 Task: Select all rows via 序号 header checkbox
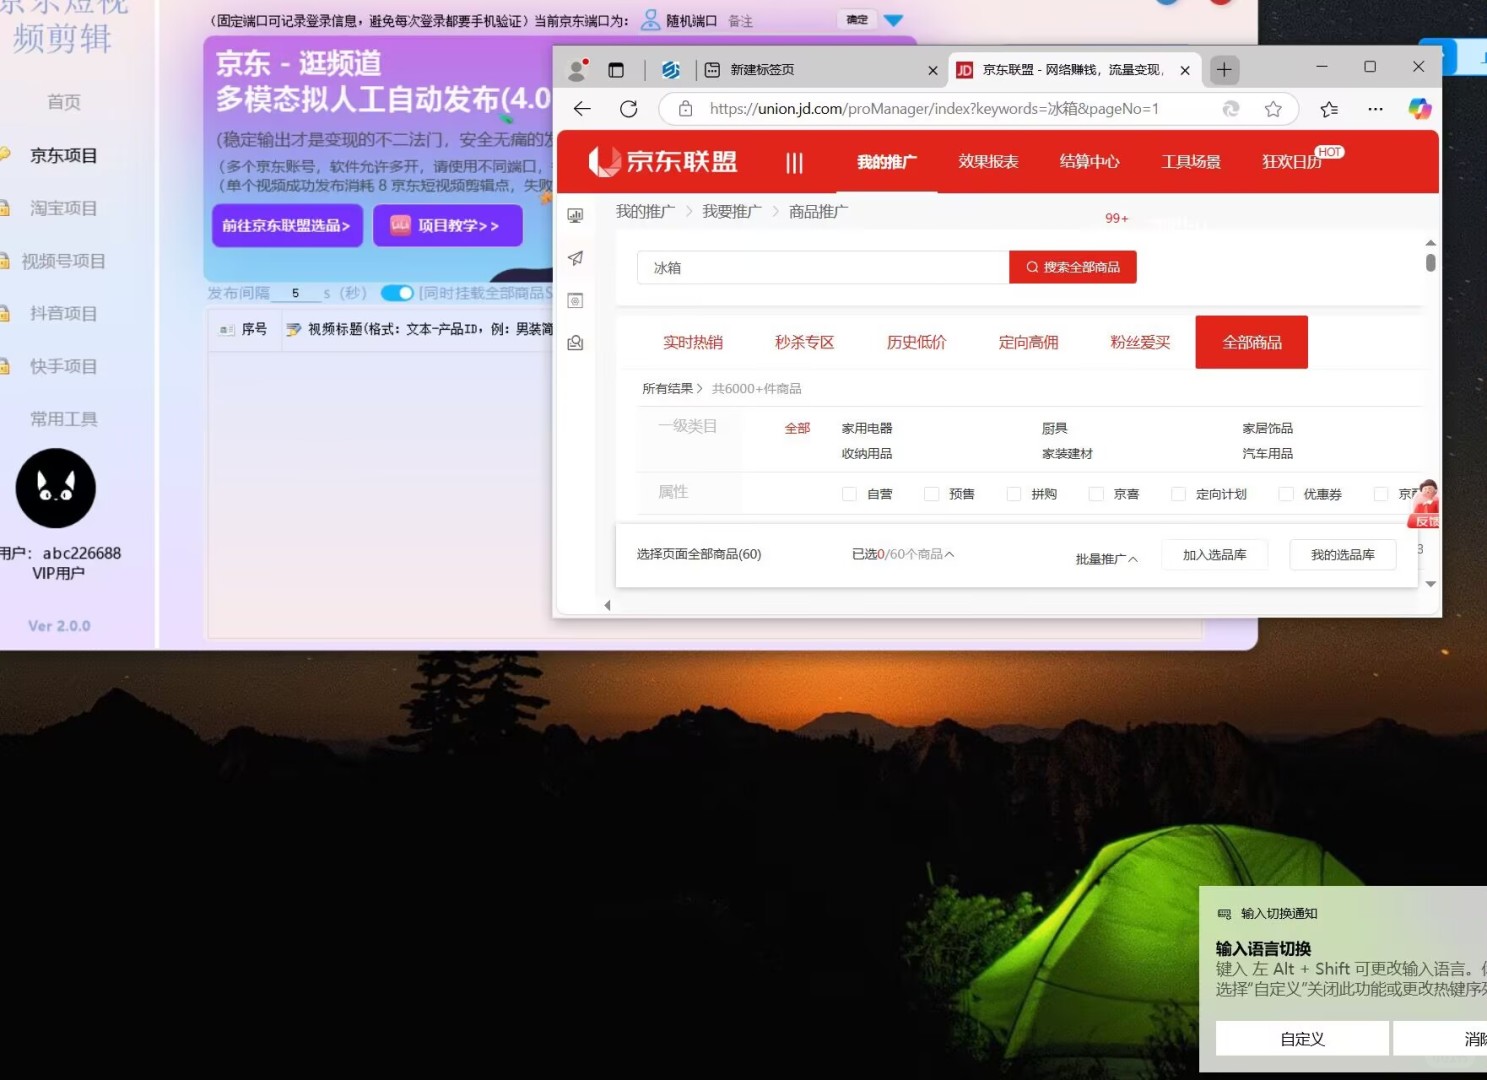(x=227, y=329)
